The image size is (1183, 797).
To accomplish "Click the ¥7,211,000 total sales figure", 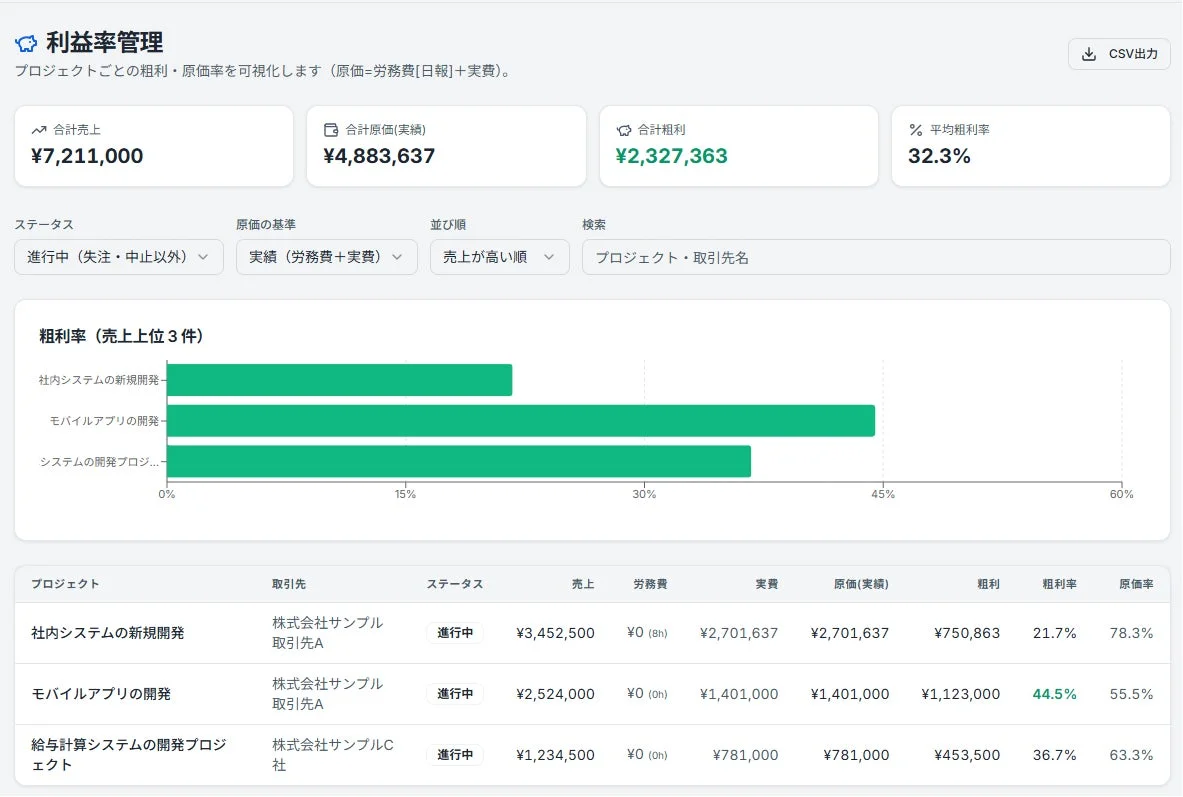I will [87, 156].
